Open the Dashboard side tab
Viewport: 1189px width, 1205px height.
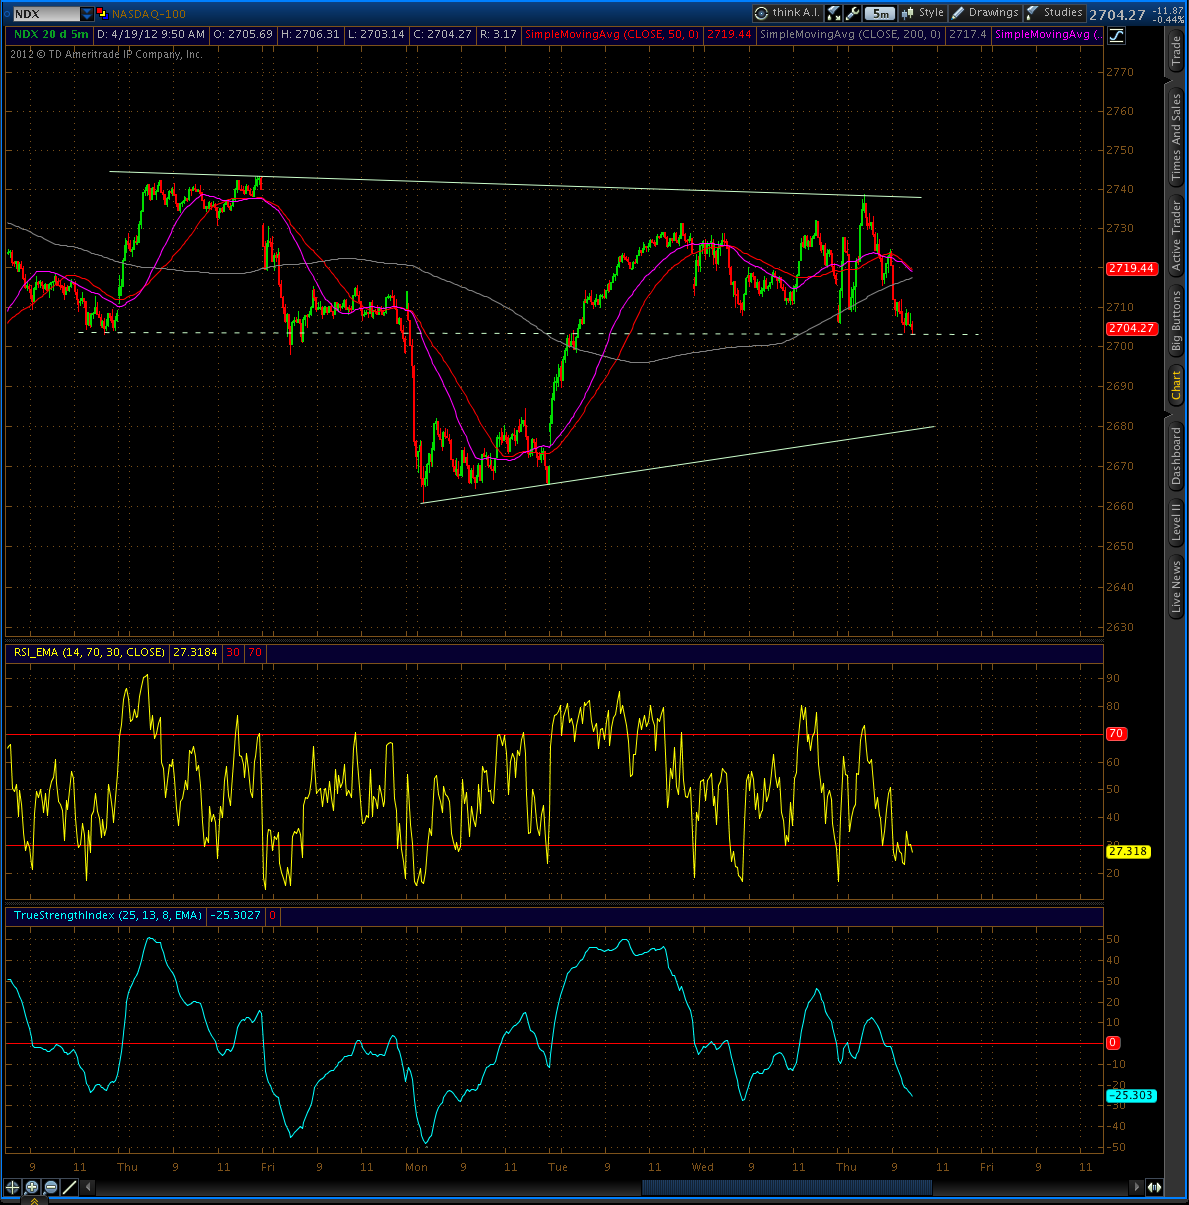click(x=1177, y=456)
